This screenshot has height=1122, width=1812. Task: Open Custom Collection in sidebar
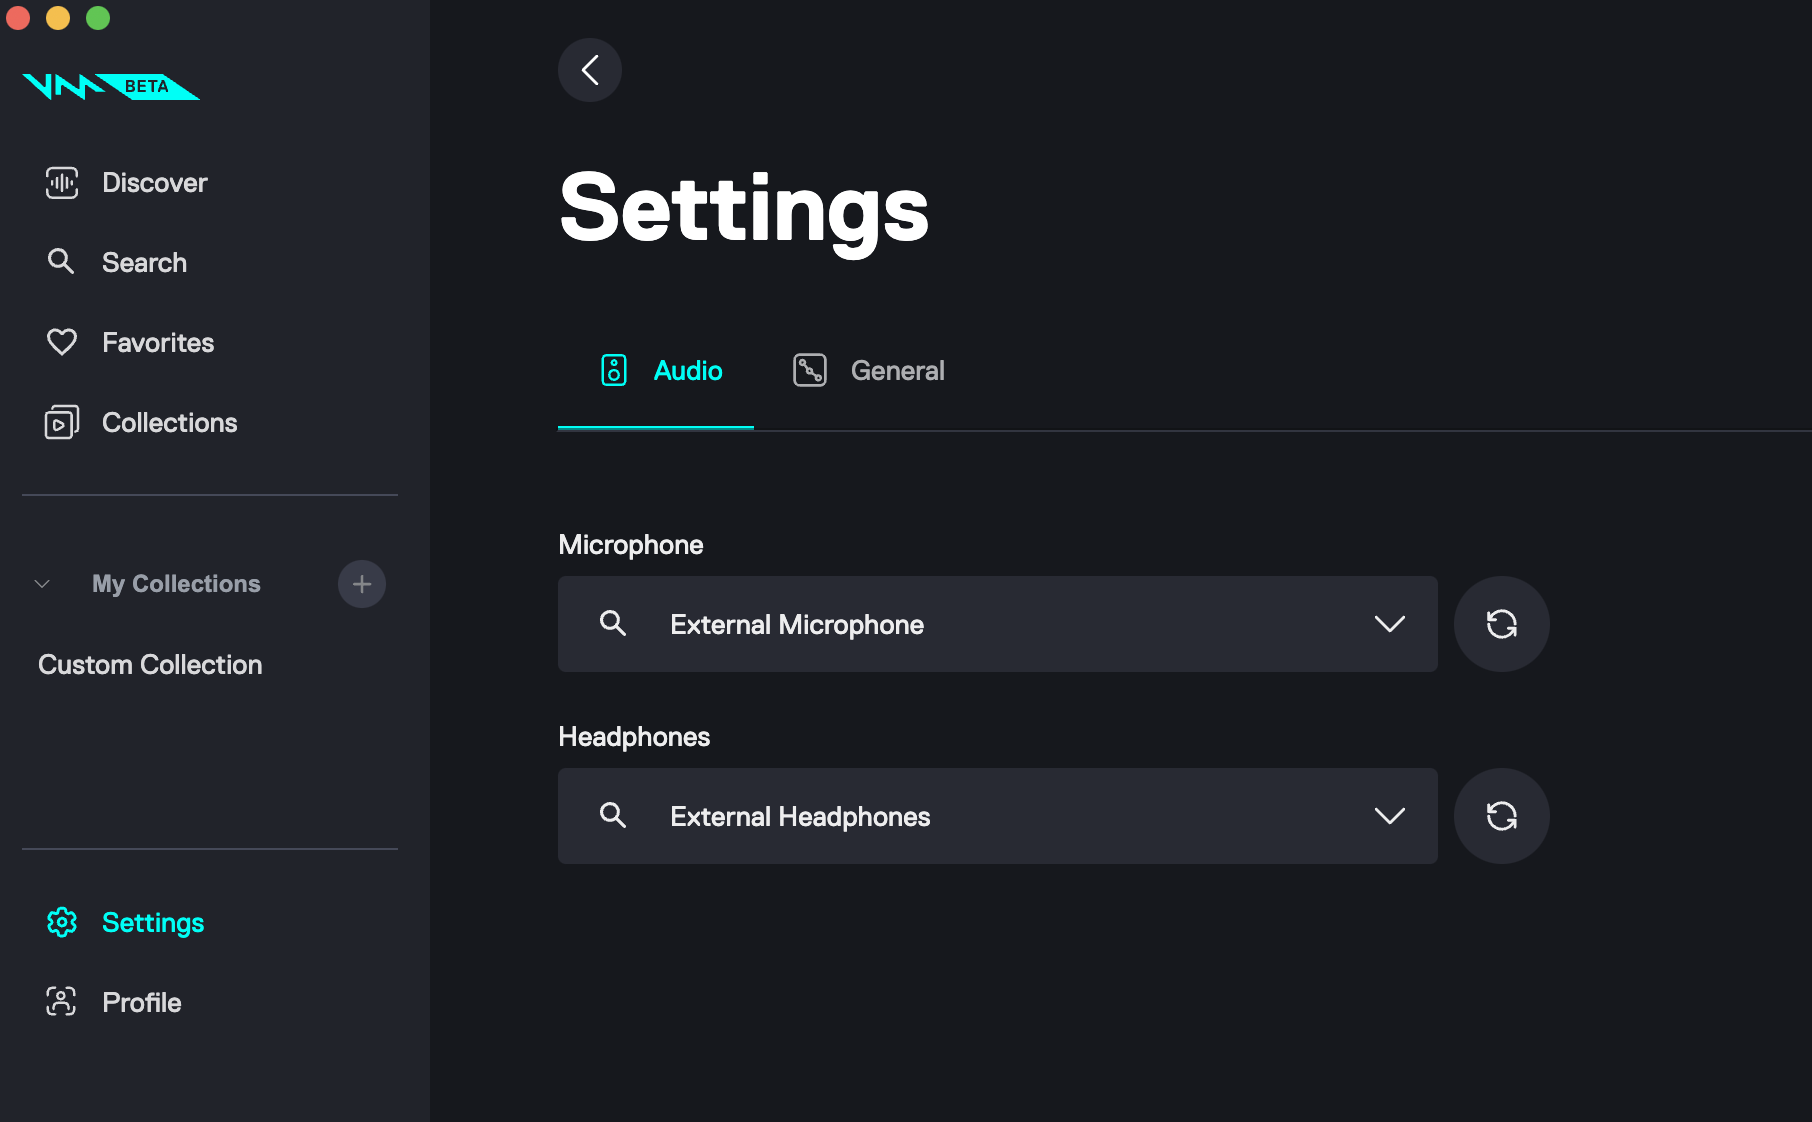click(x=150, y=665)
